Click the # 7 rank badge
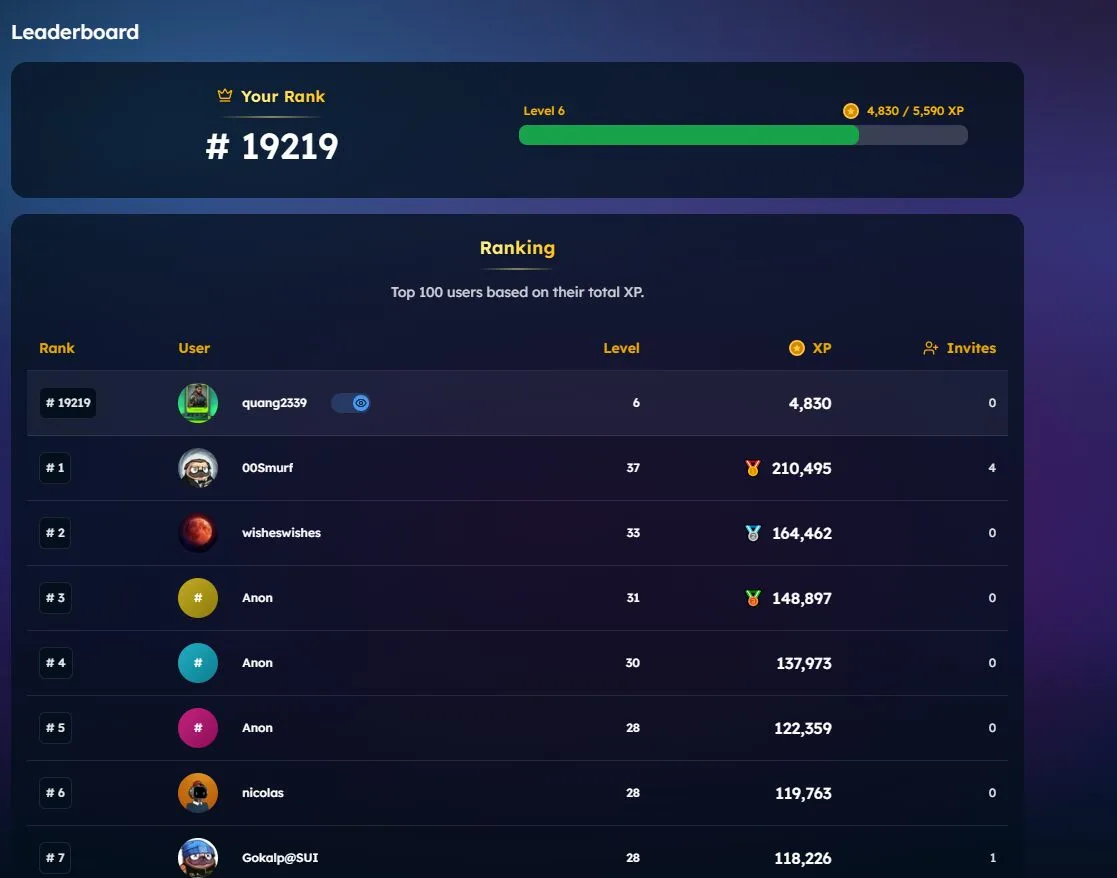This screenshot has height=878, width=1117. [56, 857]
